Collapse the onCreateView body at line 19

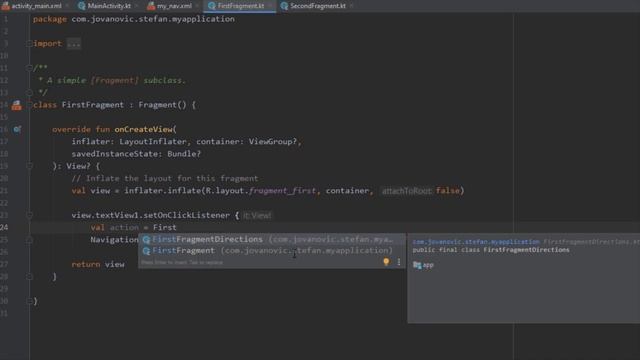click(29, 166)
